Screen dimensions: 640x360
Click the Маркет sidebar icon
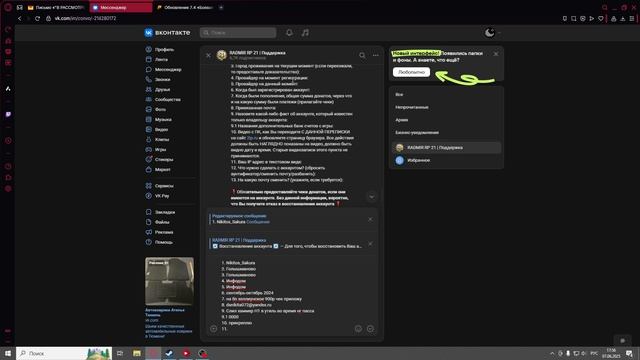149,169
